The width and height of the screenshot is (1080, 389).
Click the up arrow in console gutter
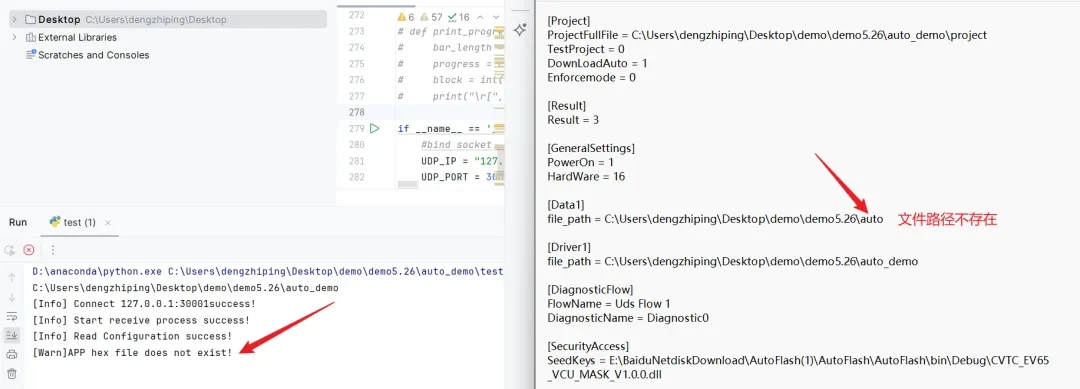12,277
